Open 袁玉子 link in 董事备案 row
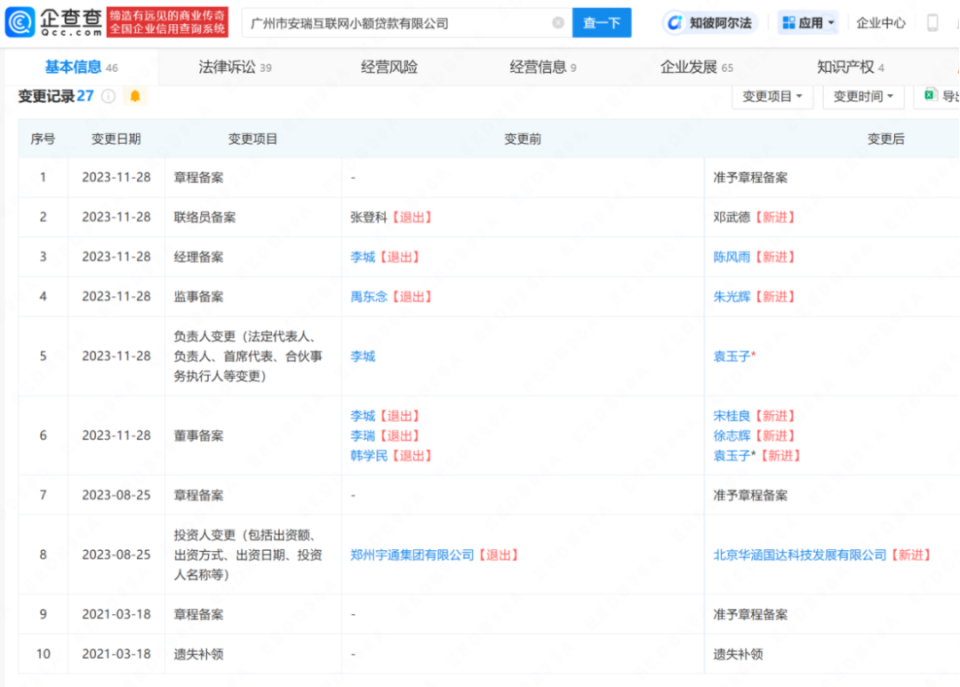Screen dimensions: 960x687 coord(732,455)
